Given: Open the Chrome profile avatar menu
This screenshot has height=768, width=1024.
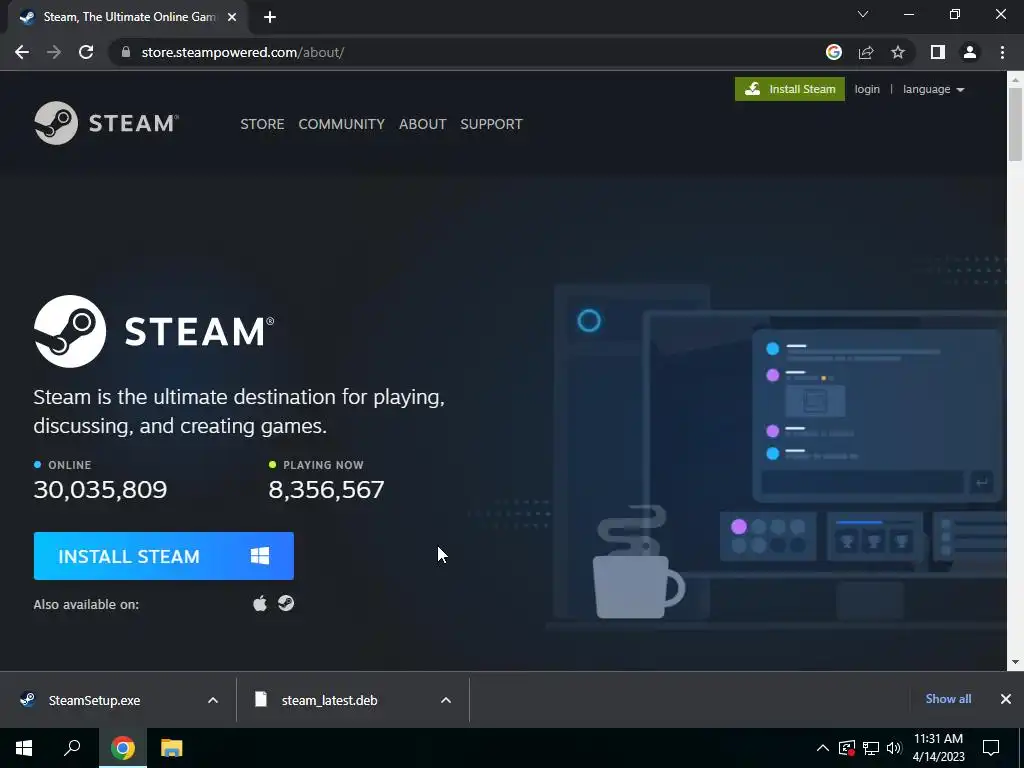Looking at the screenshot, I should point(970,52).
